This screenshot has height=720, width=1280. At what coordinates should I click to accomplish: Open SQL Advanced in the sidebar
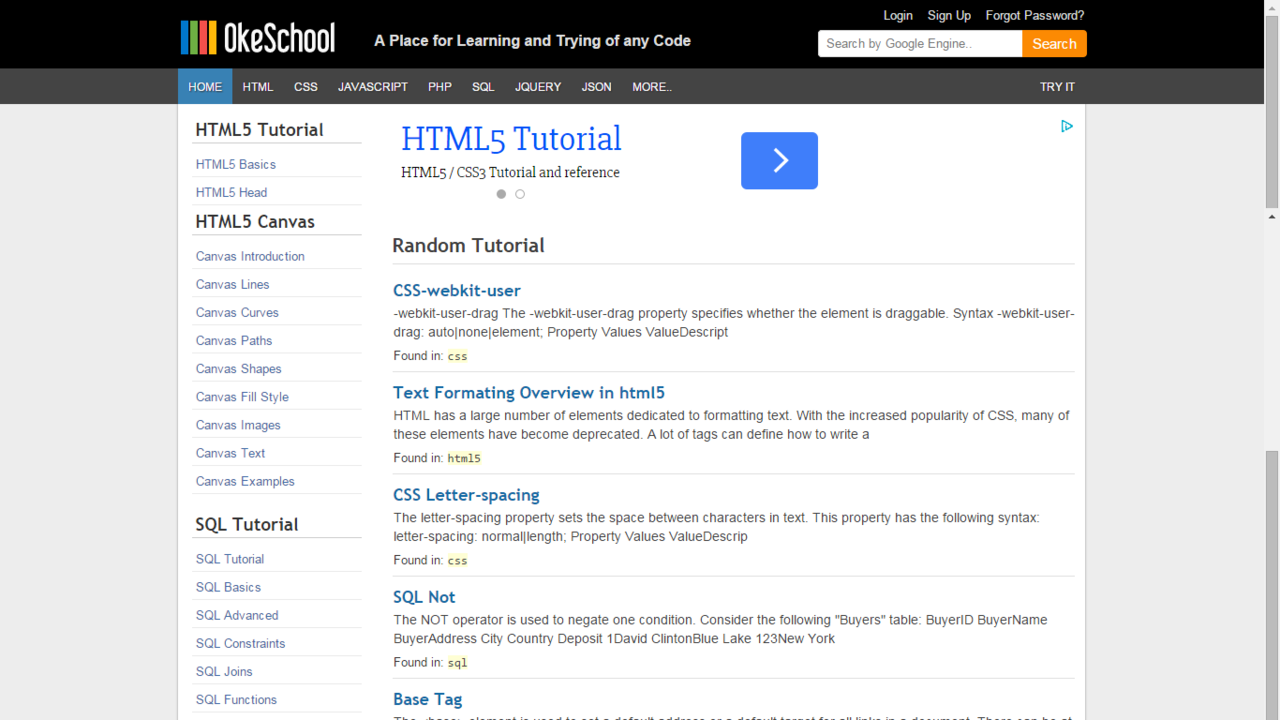tap(237, 615)
